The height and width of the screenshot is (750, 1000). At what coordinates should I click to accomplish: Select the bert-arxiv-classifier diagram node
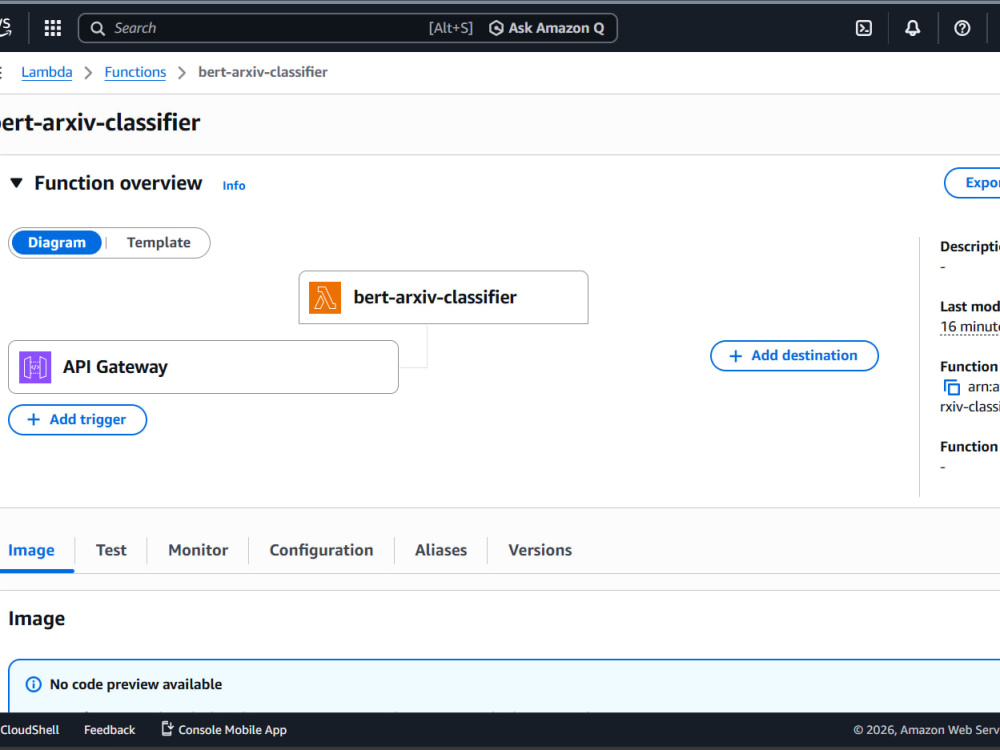[x=443, y=298]
